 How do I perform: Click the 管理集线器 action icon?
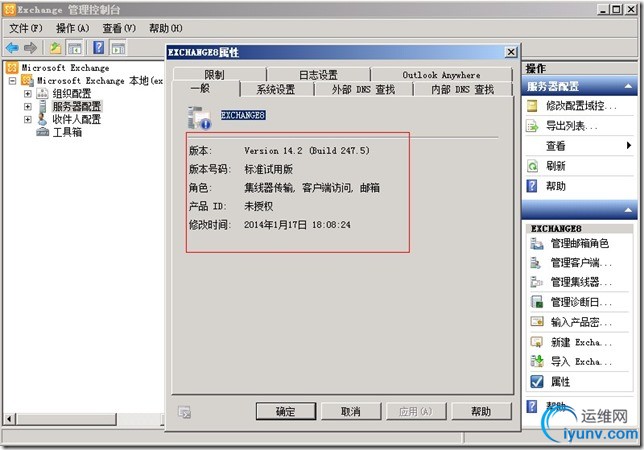tap(536, 282)
